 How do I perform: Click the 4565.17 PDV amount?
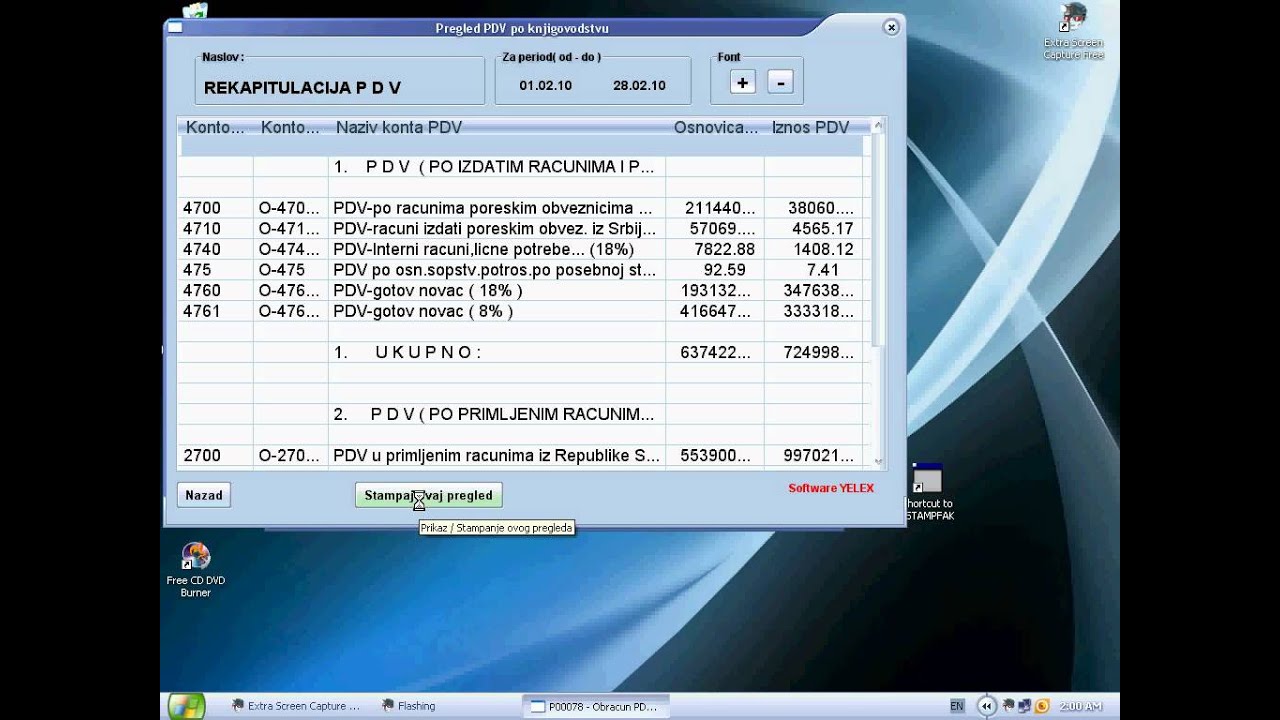click(824, 229)
